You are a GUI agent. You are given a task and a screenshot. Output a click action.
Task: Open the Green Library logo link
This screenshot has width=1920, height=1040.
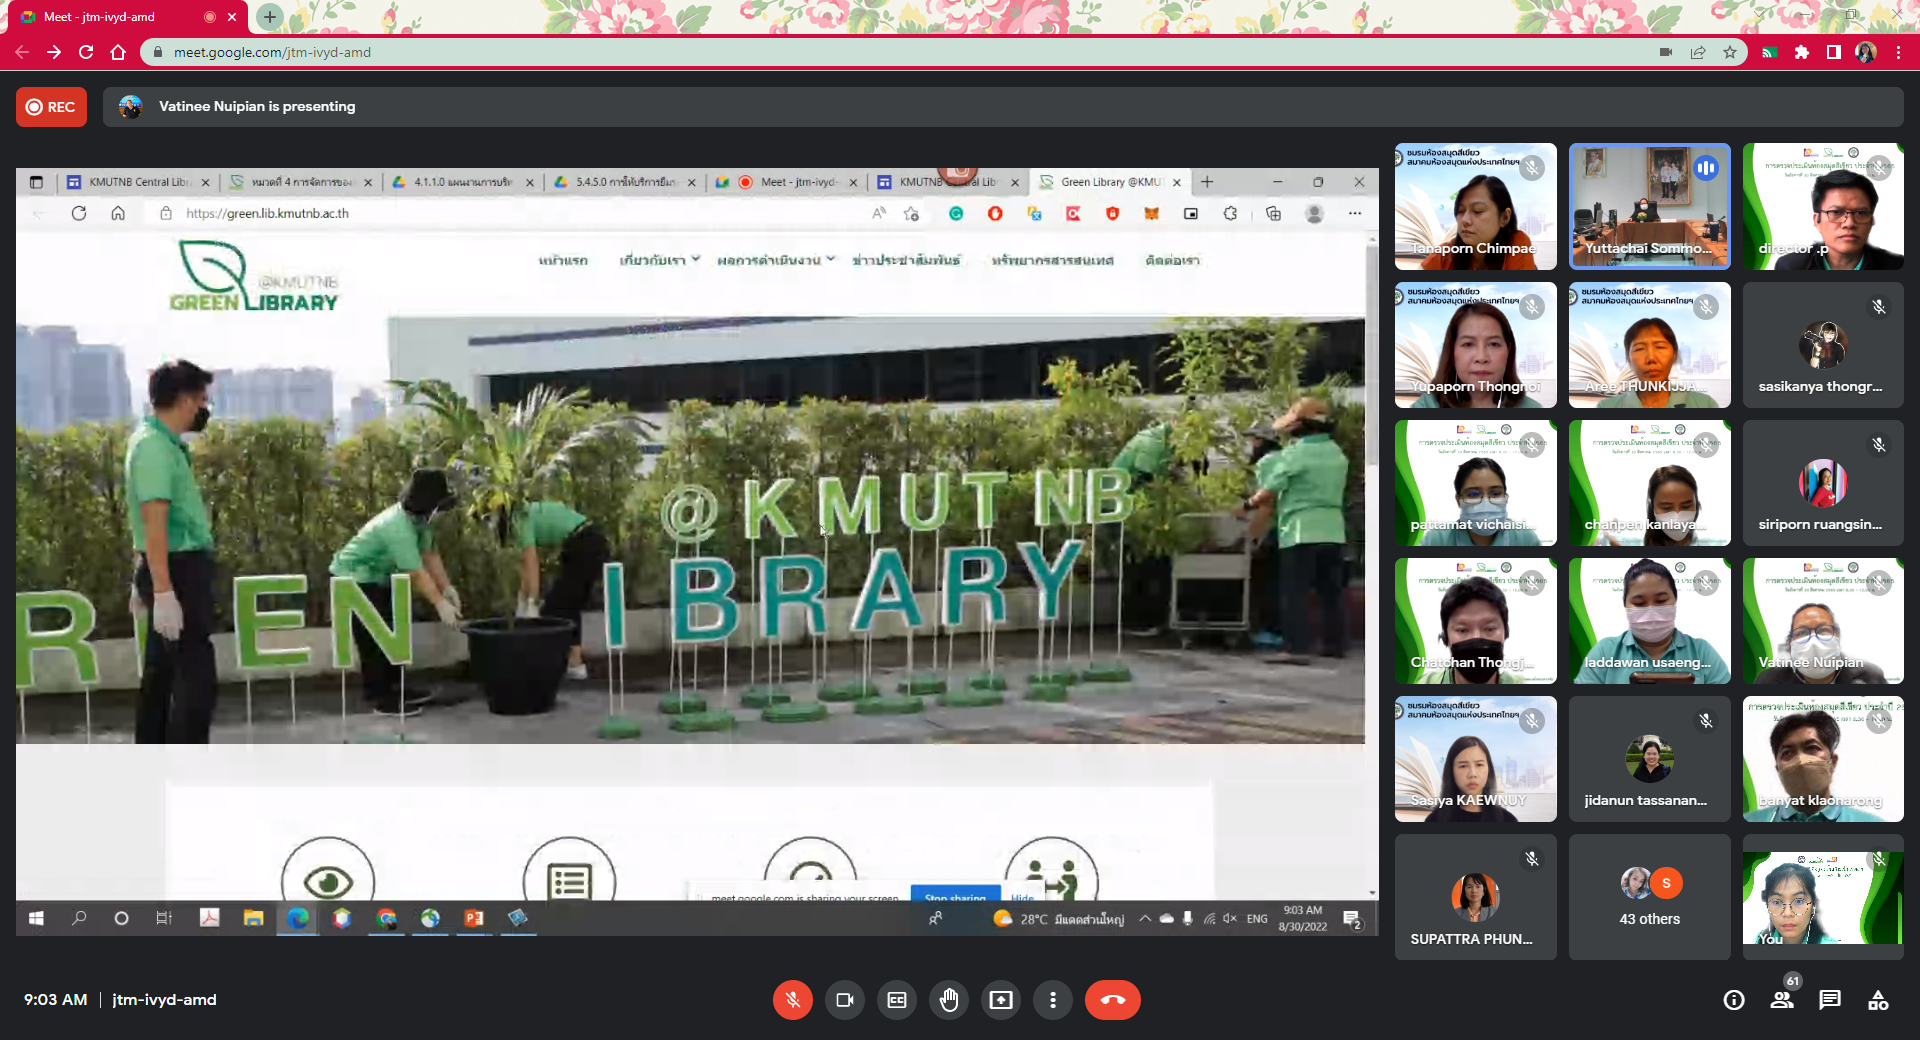pos(254,276)
